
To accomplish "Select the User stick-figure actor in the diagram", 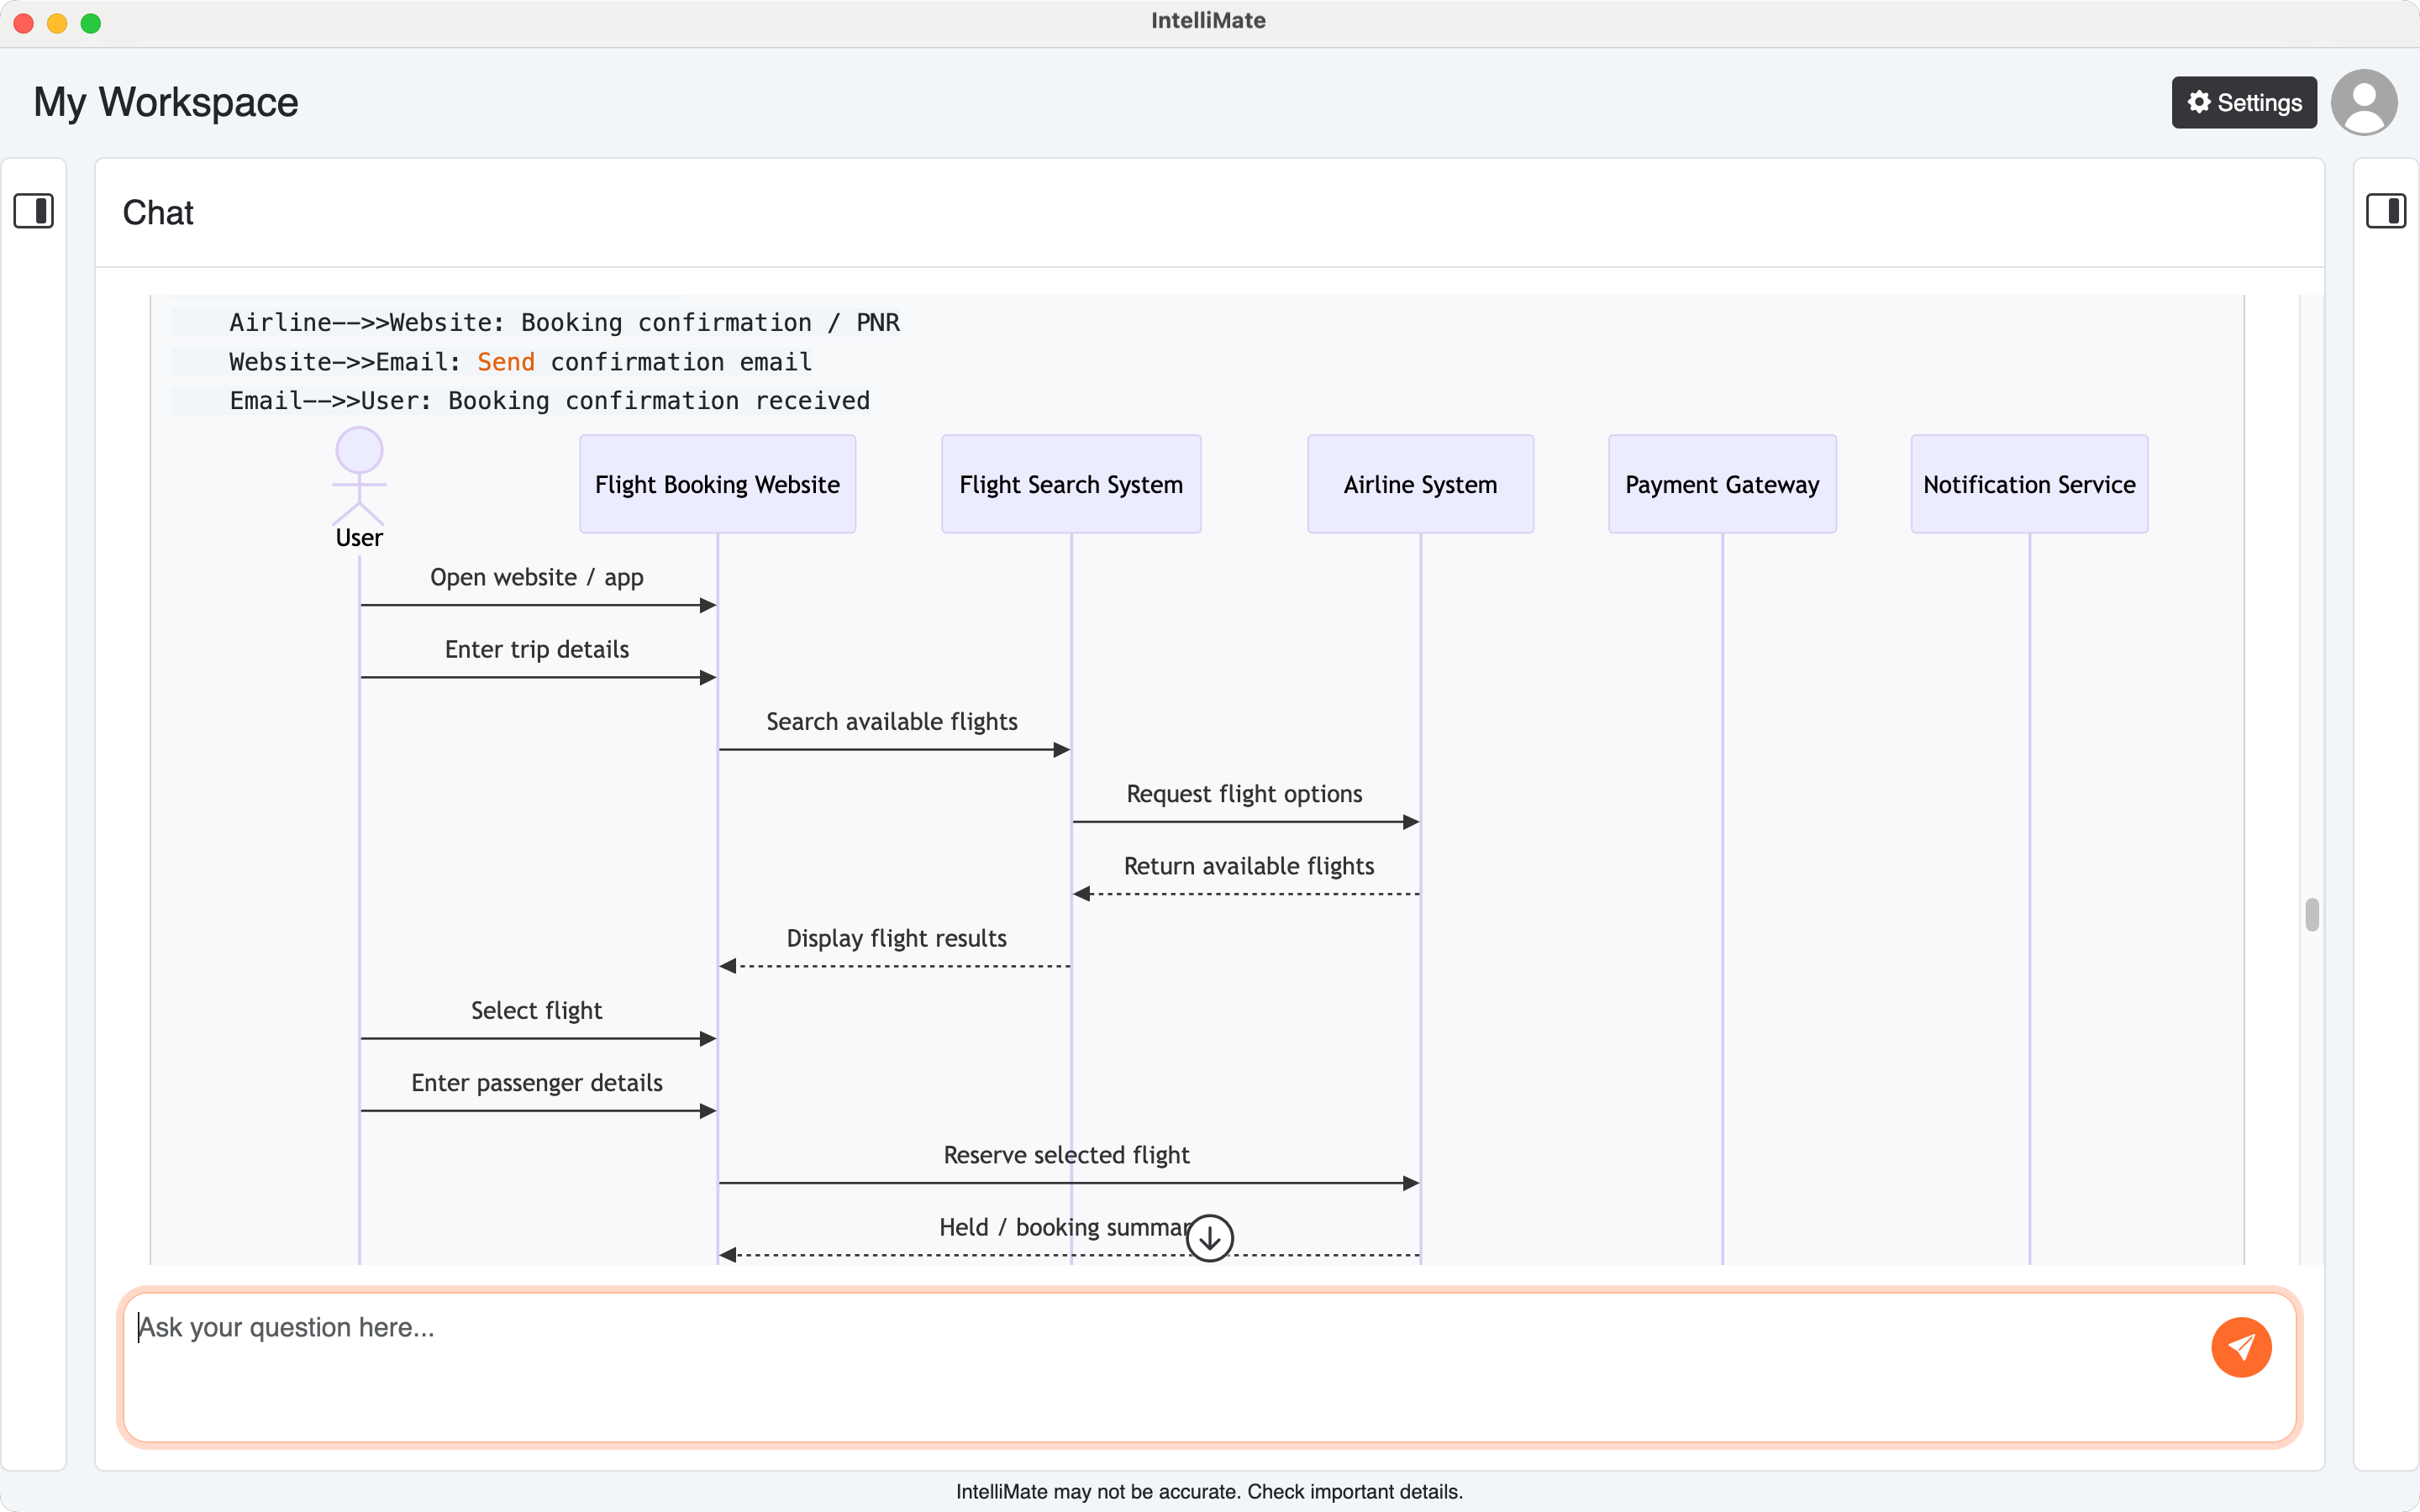I will (359, 478).
